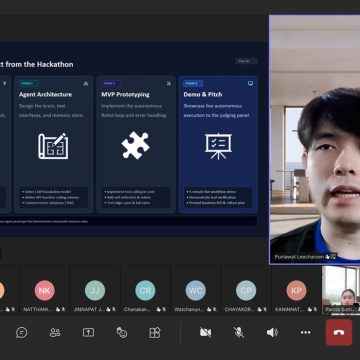
Task: Select the JJ participant avatar
Action: 95,290
